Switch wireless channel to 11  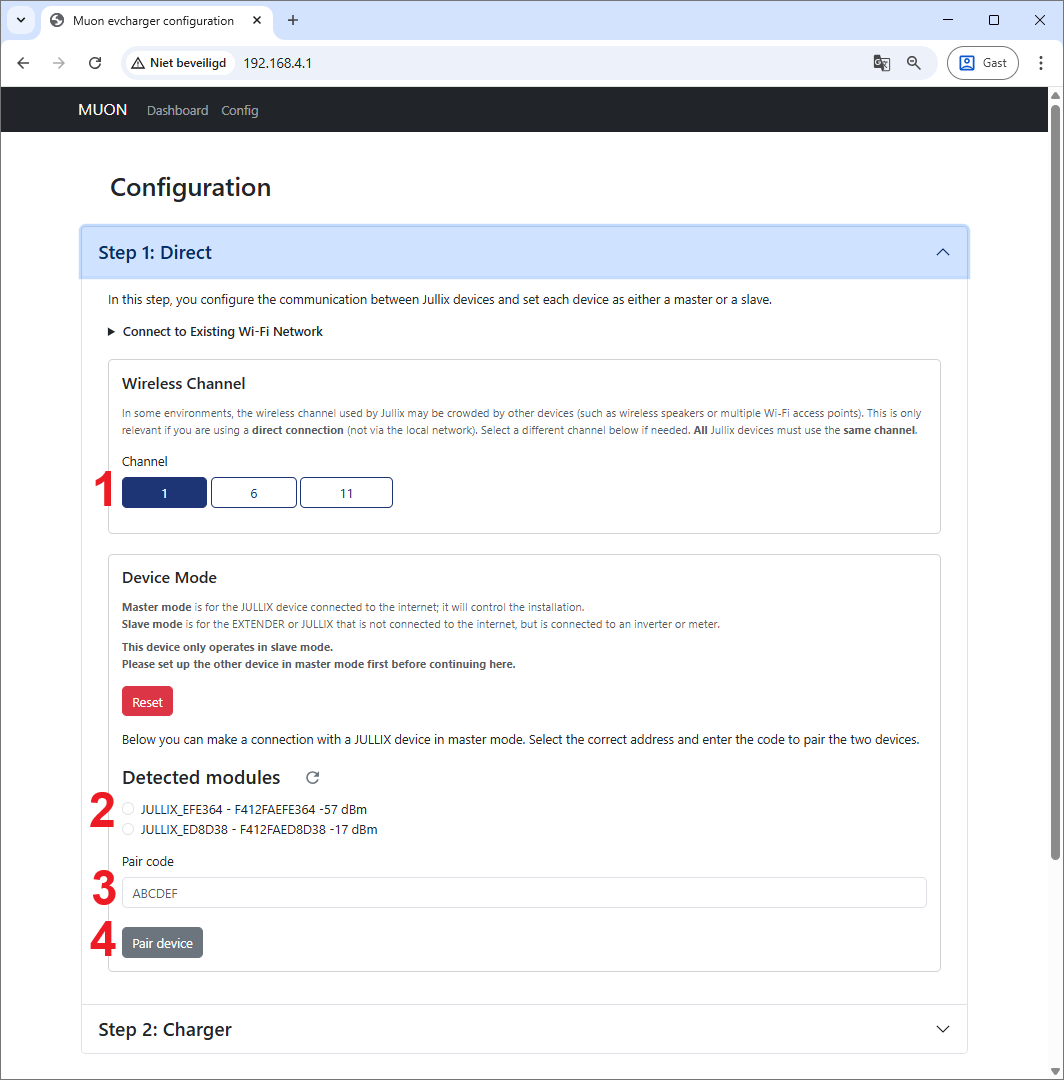pyautogui.click(x=346, y=493)
